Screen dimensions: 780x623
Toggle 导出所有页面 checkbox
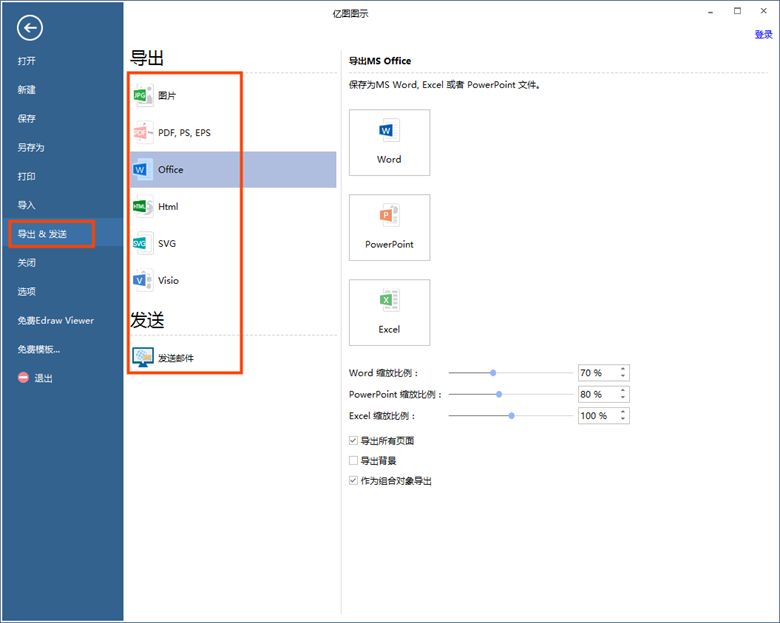[x=353, y=441]
